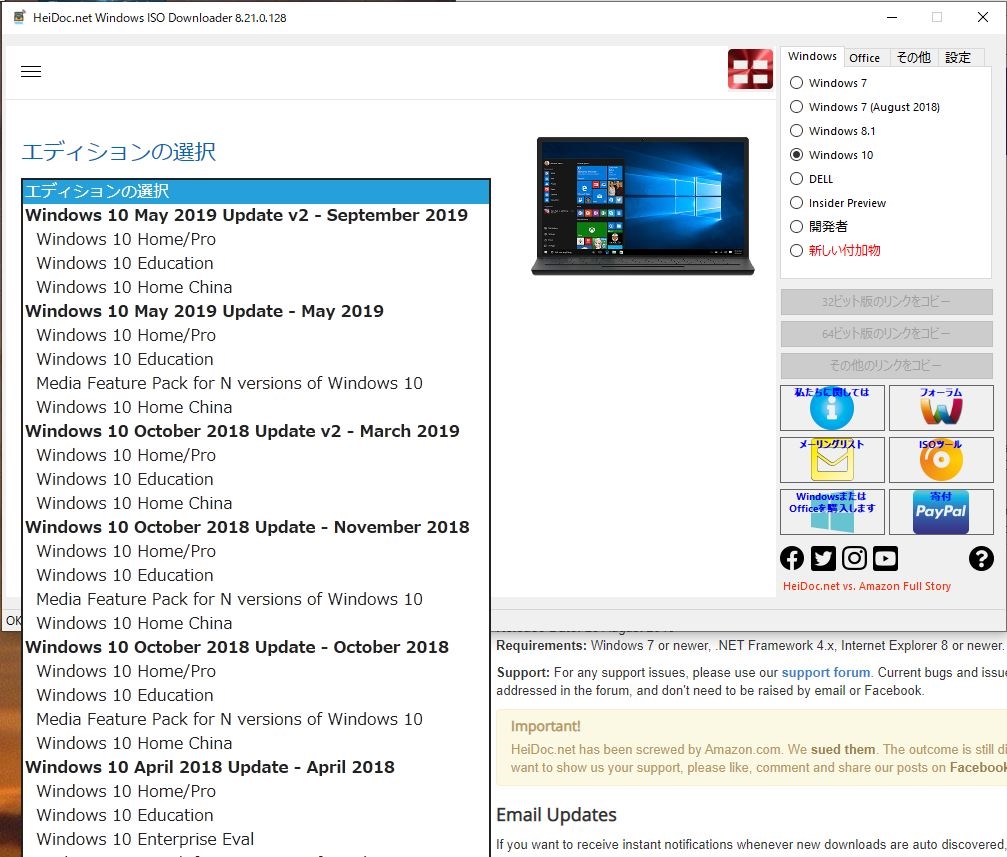This screenshot has width=1007, height=857.
Task: Choose Home China under October 2018 Update - October 2018
Action: pyautogui.click(x=256, y=743)
